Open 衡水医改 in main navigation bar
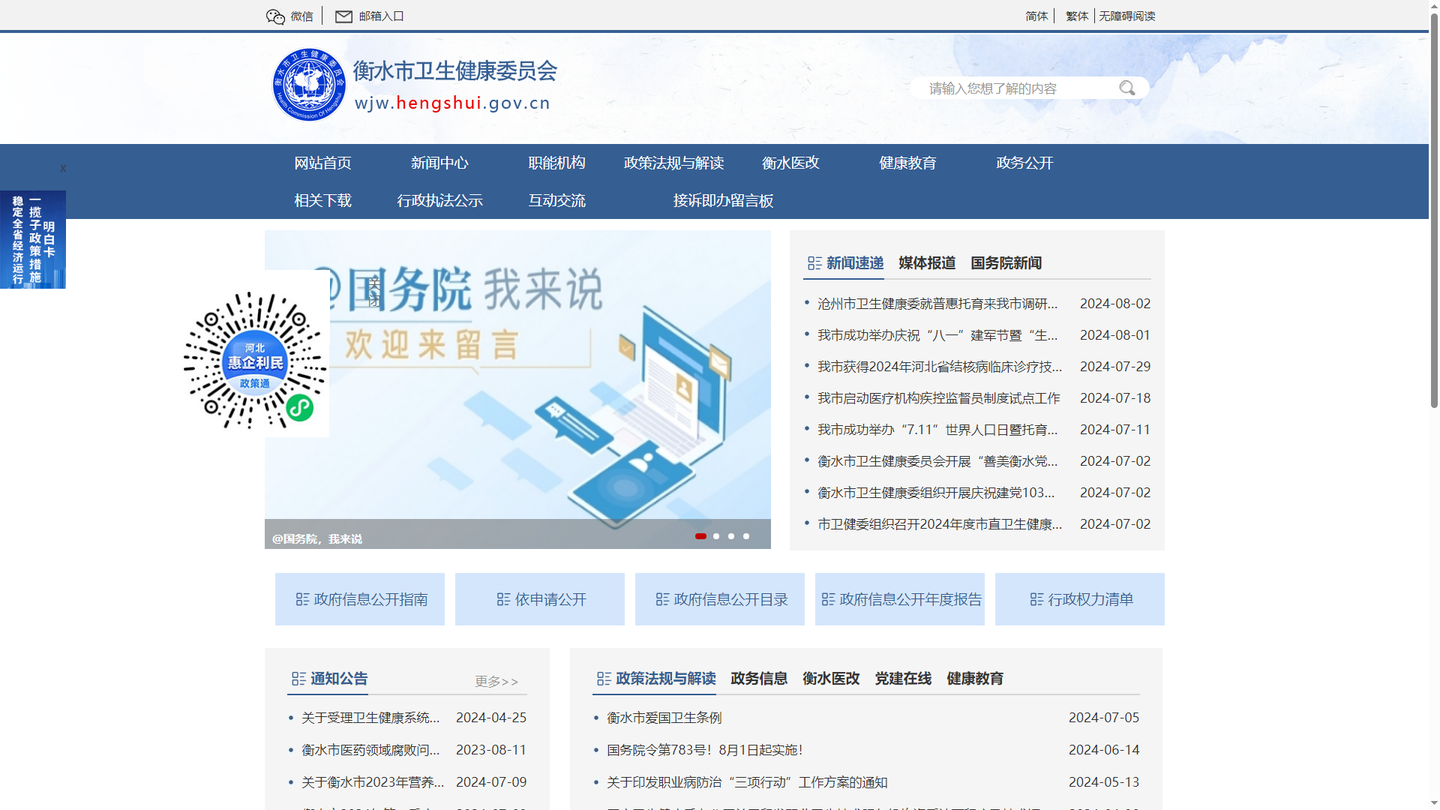 [x=791, y=163]
